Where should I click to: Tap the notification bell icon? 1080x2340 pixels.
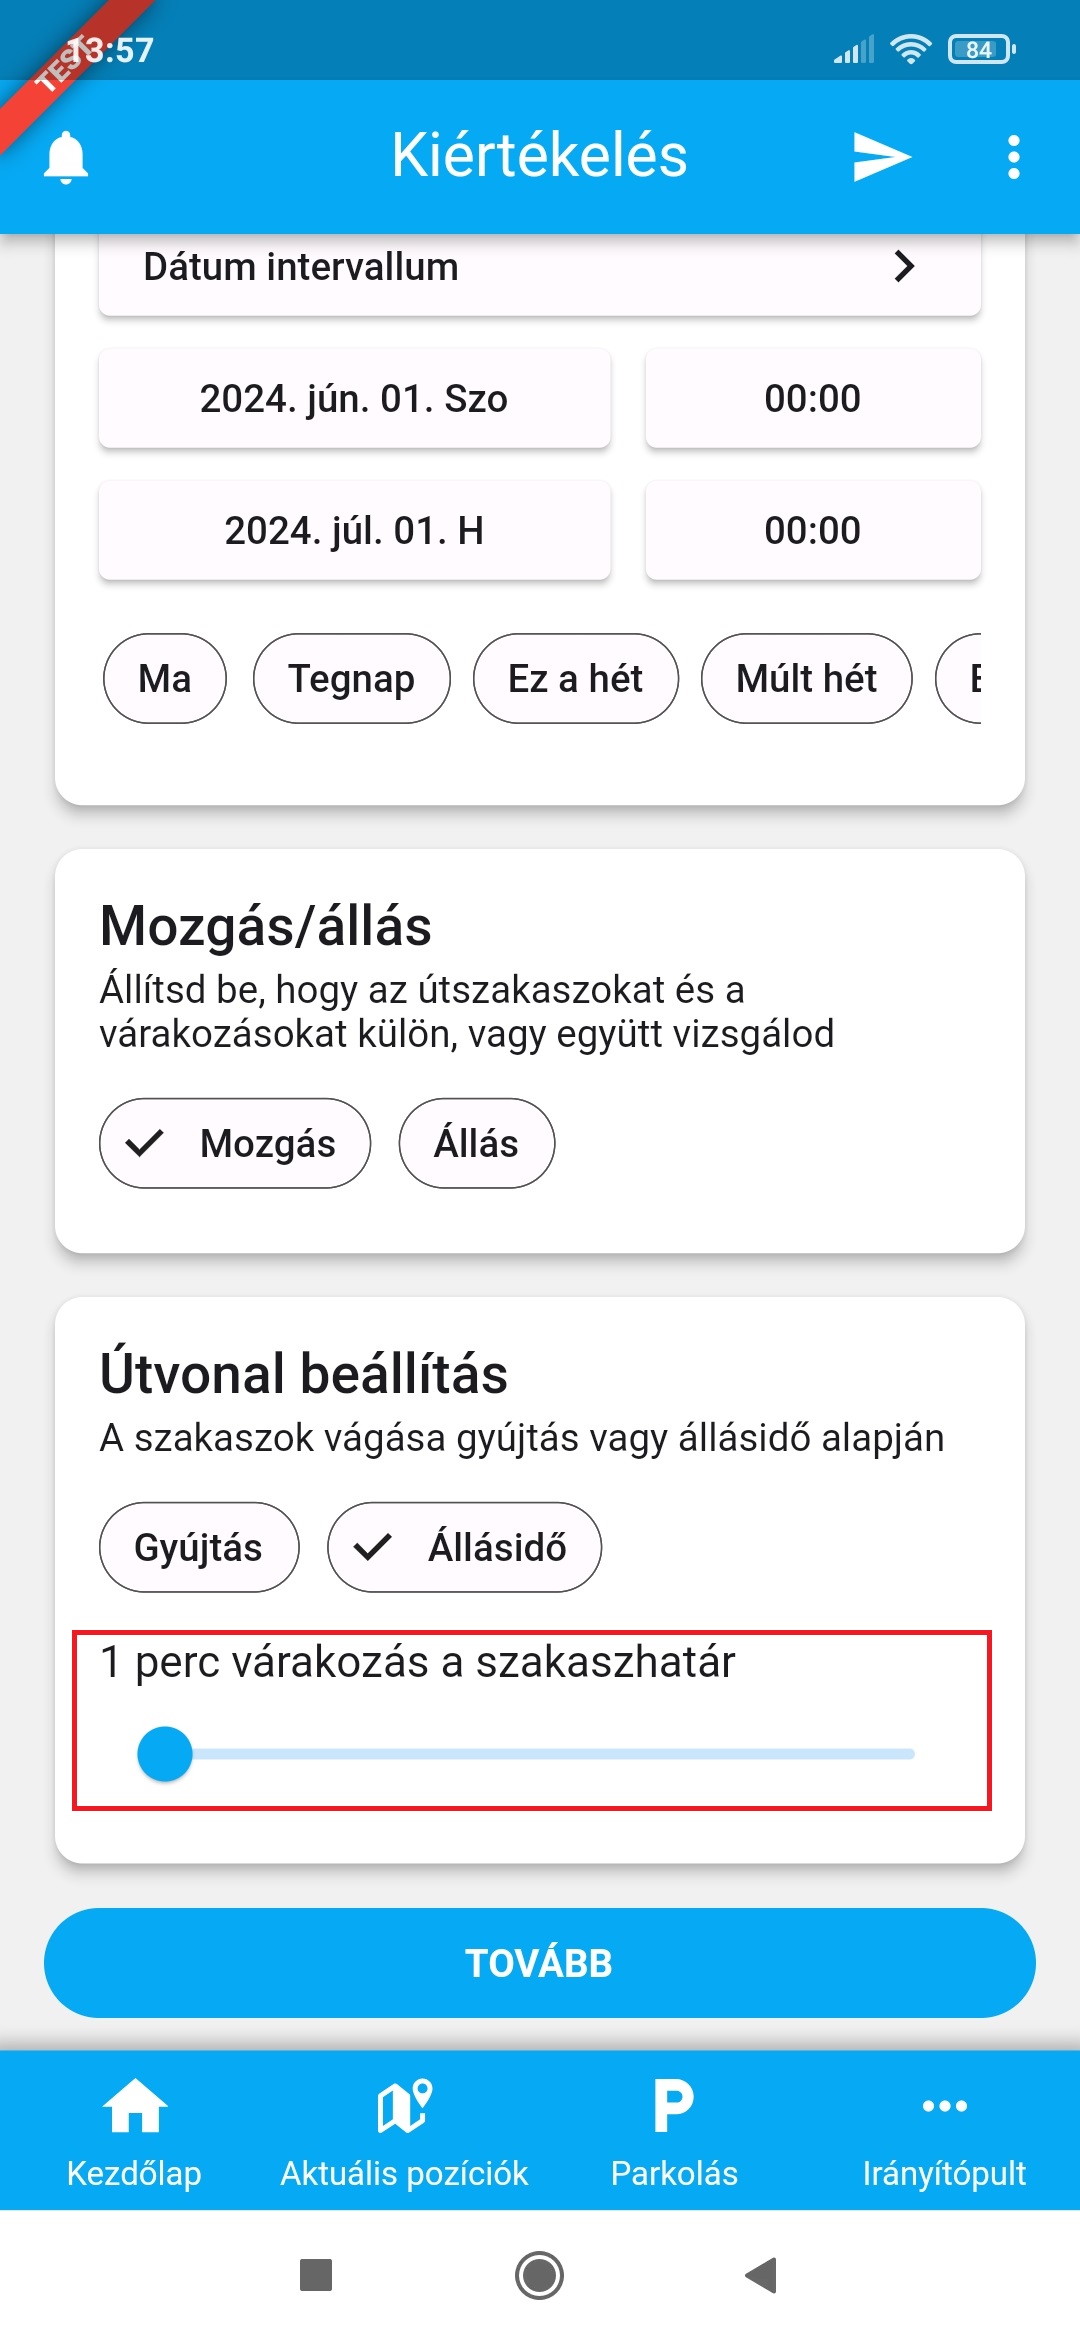tap(66, 157)
